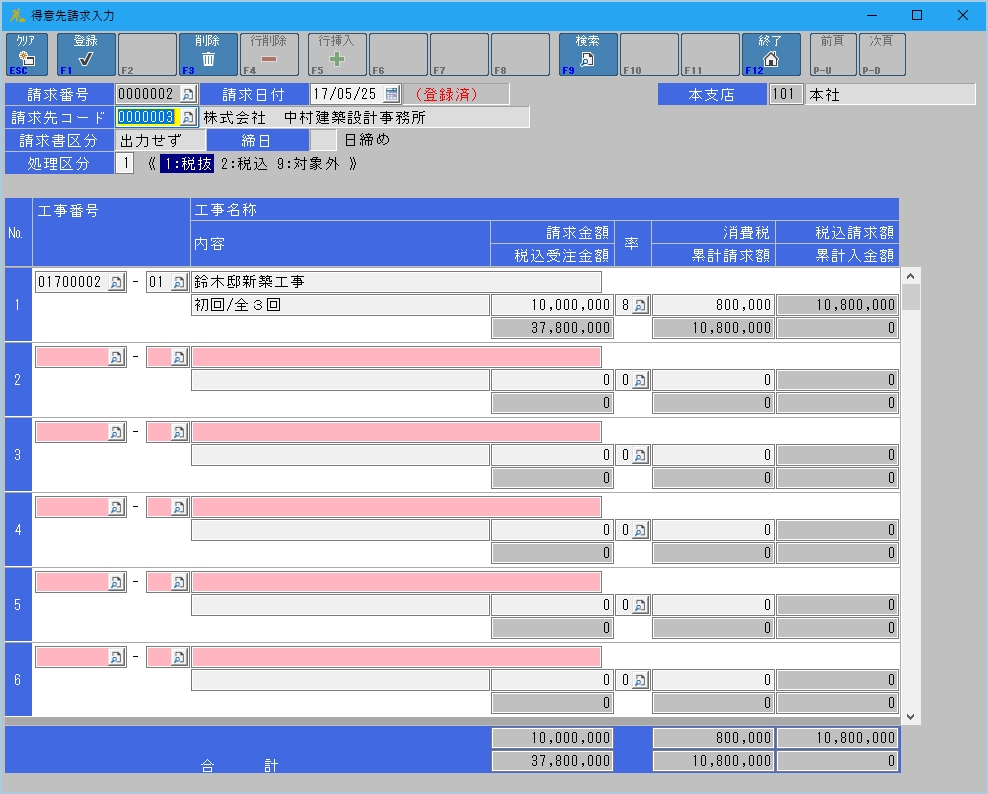The width and height of the screenshot is (988, 794).
Task: Open tax rate selector in row 2
Action: (x=640, y=380)
